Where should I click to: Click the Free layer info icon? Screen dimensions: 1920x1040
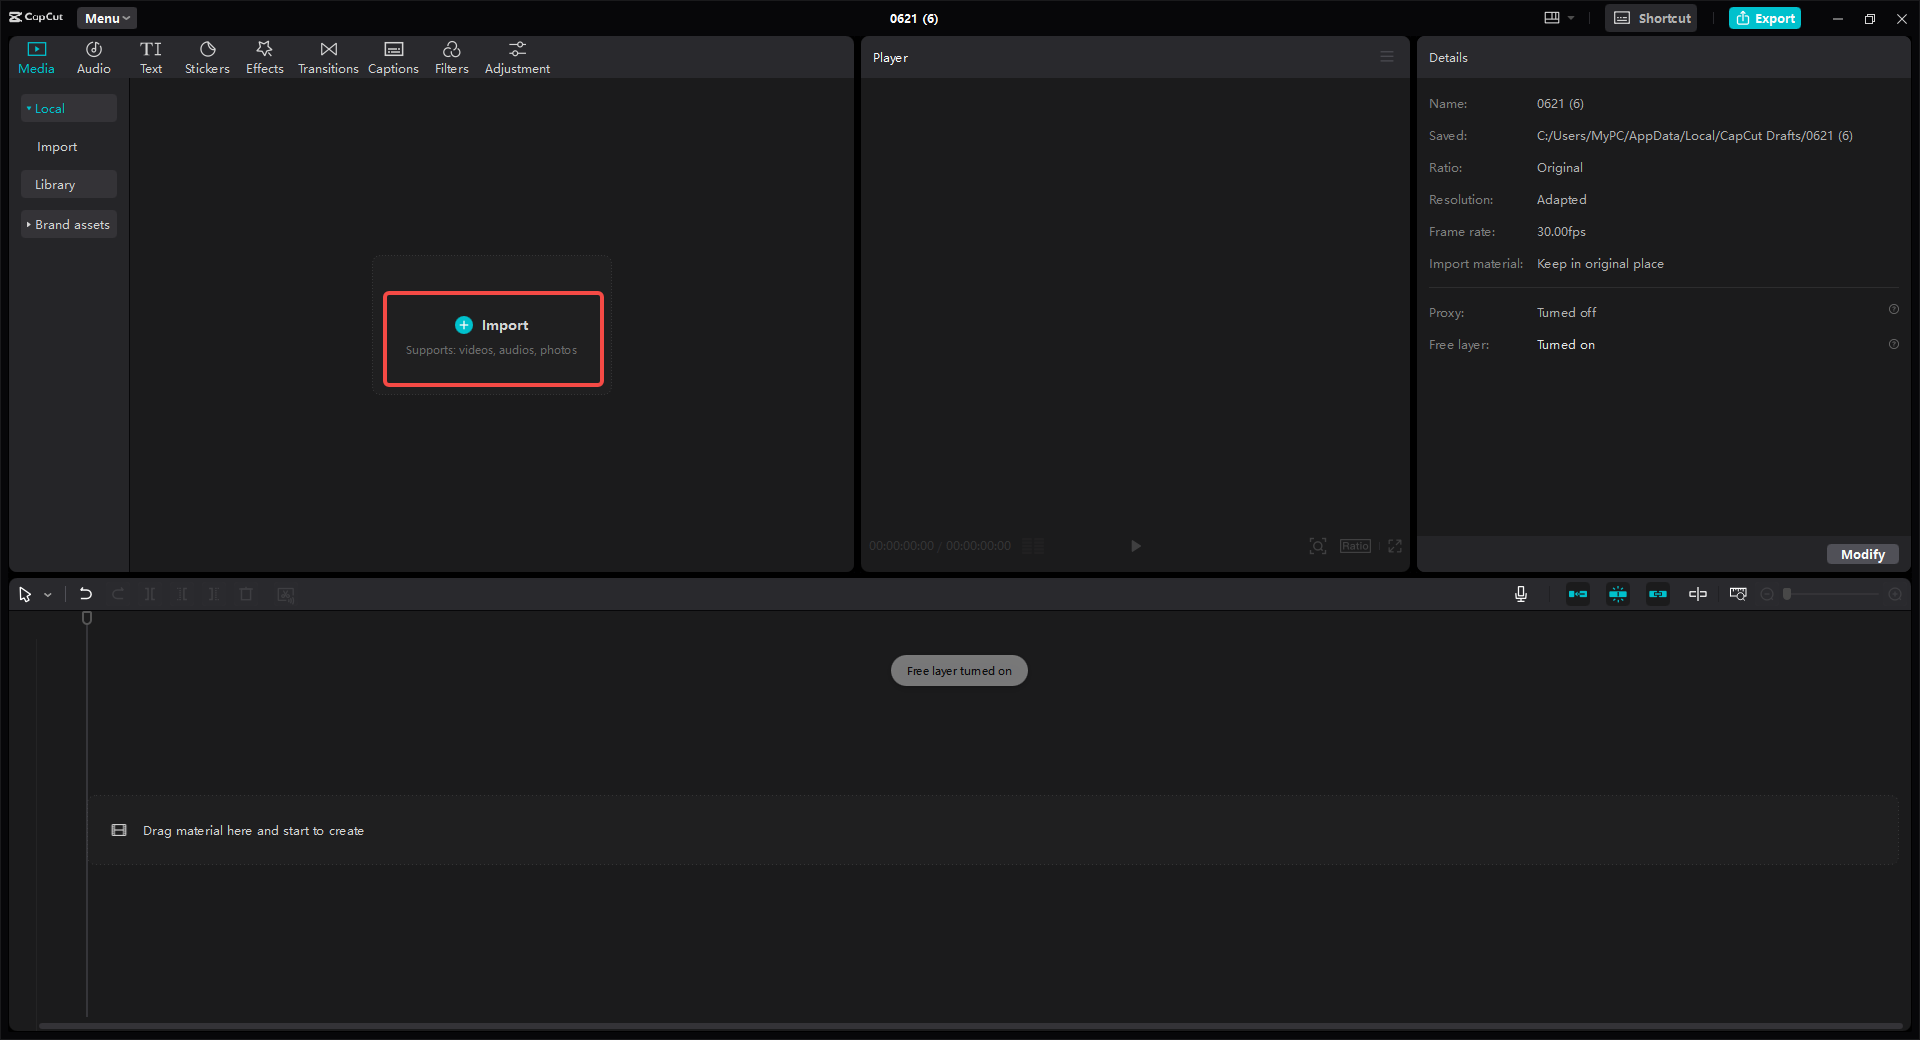pyautogui.click(x=1894, y=344)
